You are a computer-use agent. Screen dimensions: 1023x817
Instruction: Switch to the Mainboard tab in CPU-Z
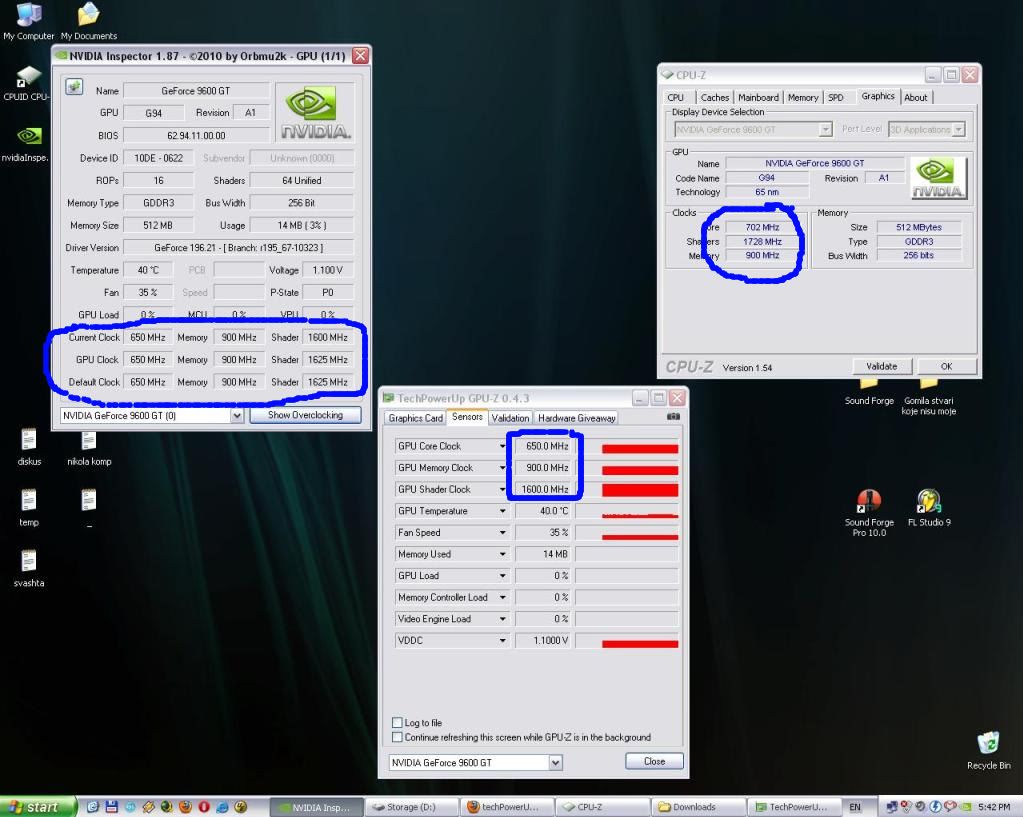tap(758, 97)
